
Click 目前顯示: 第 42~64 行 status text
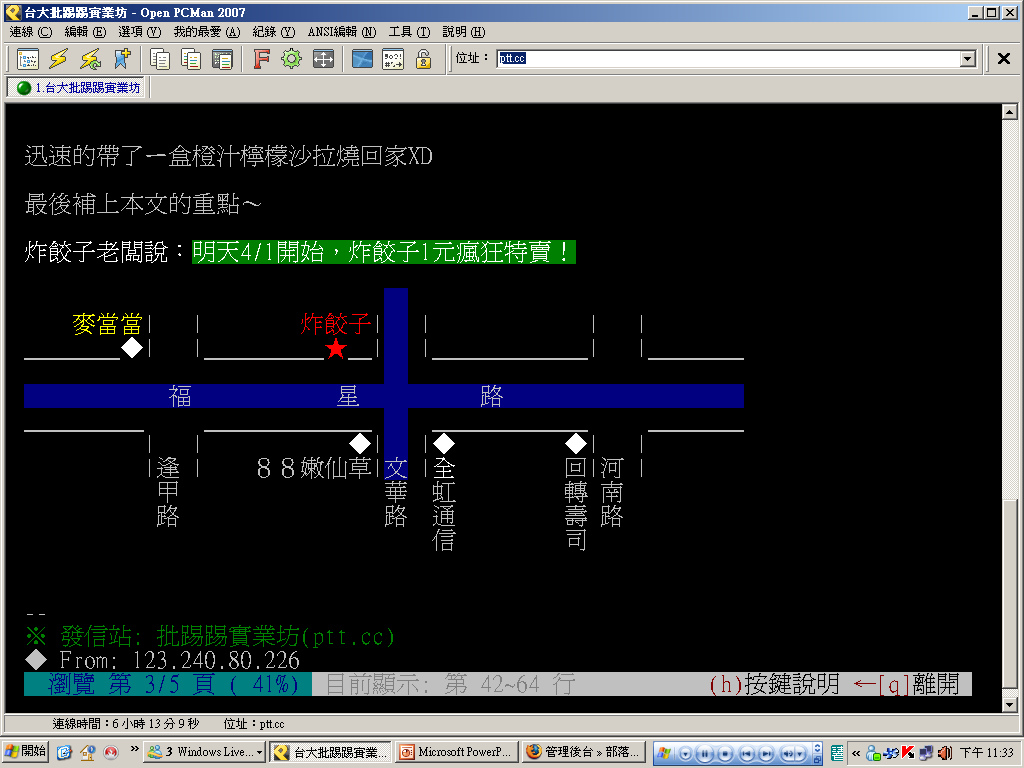coord(451,684)
